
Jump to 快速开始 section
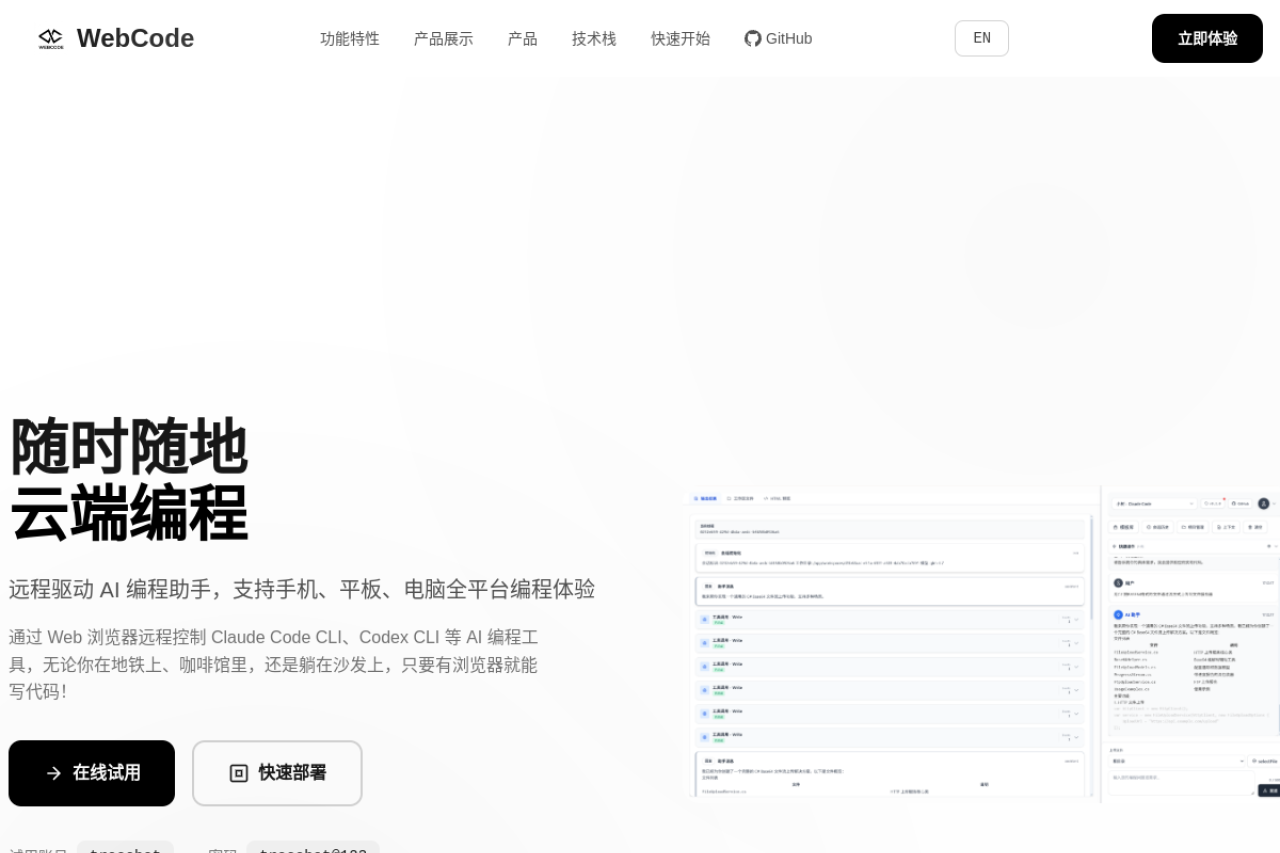681,38
